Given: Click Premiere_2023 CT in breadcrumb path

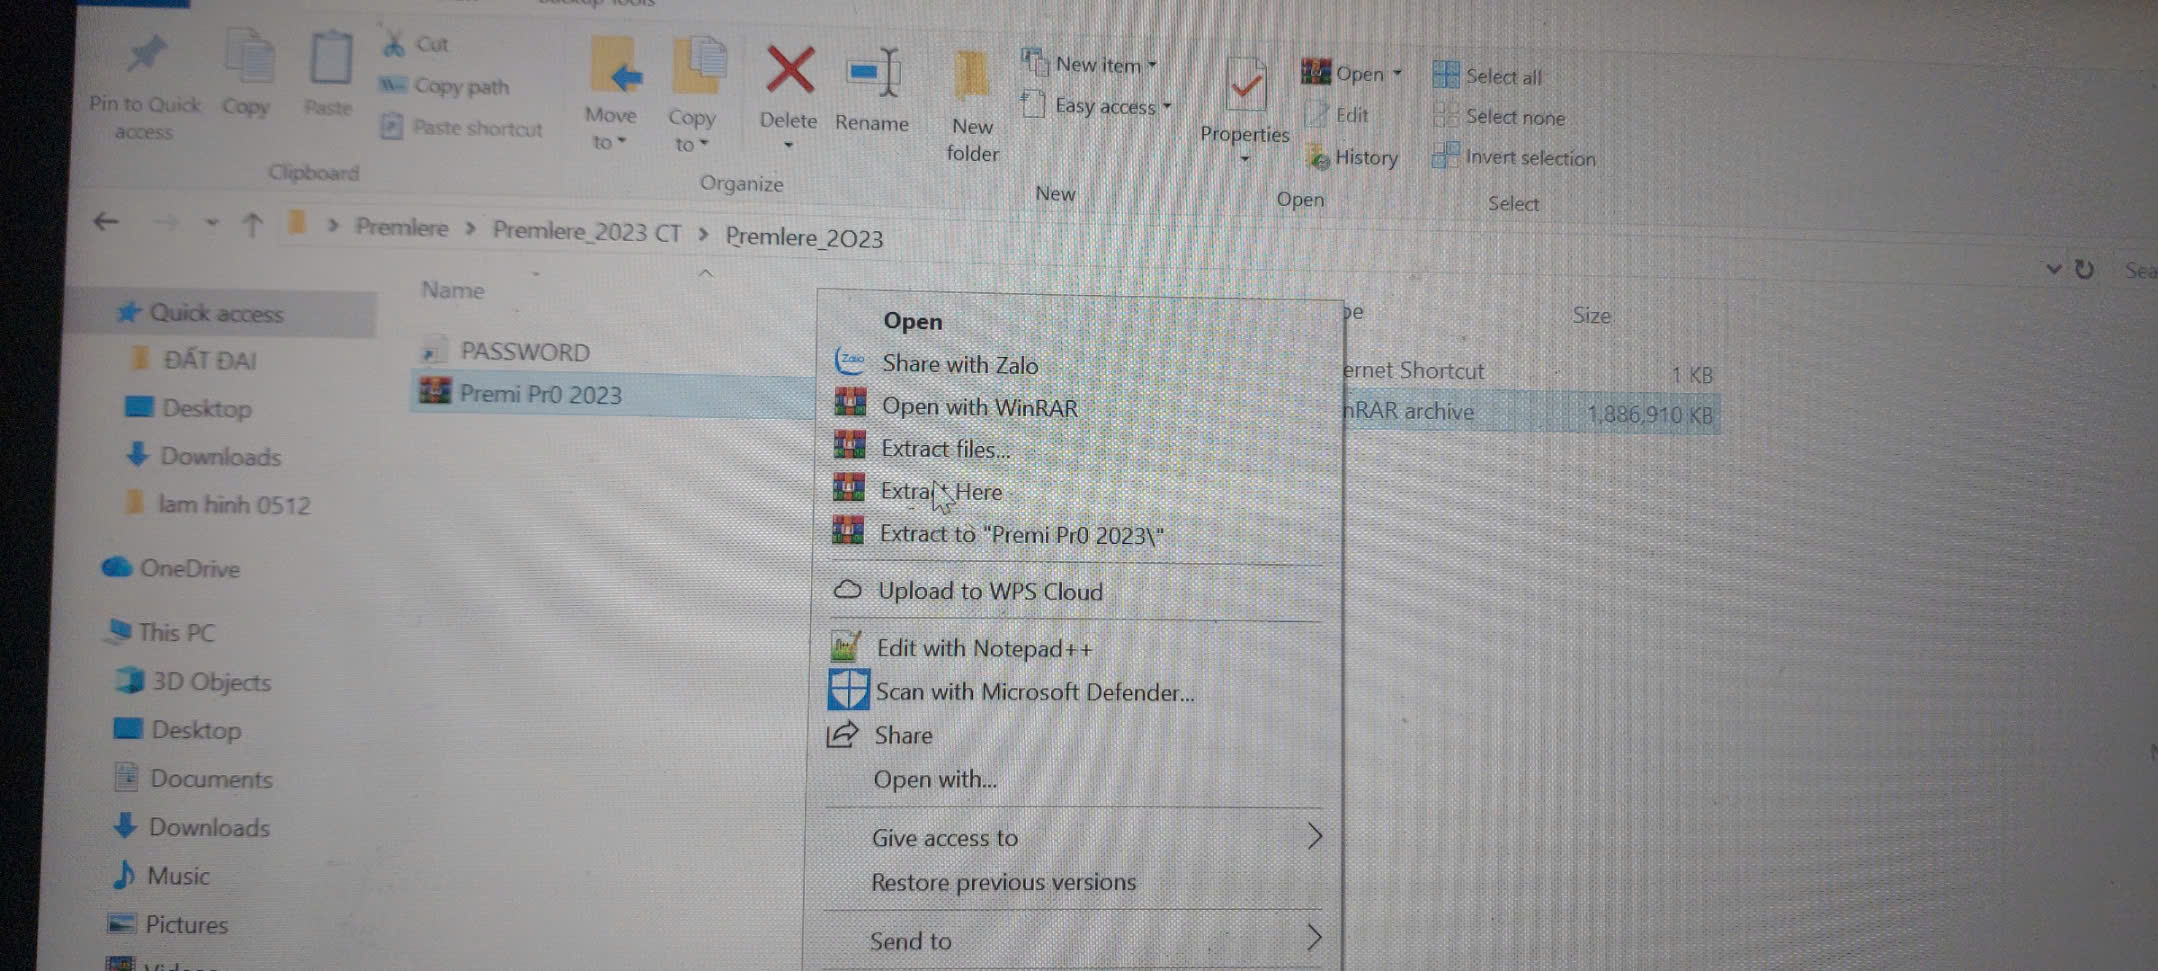Looking at the screenshot, I should pos(586,232).
